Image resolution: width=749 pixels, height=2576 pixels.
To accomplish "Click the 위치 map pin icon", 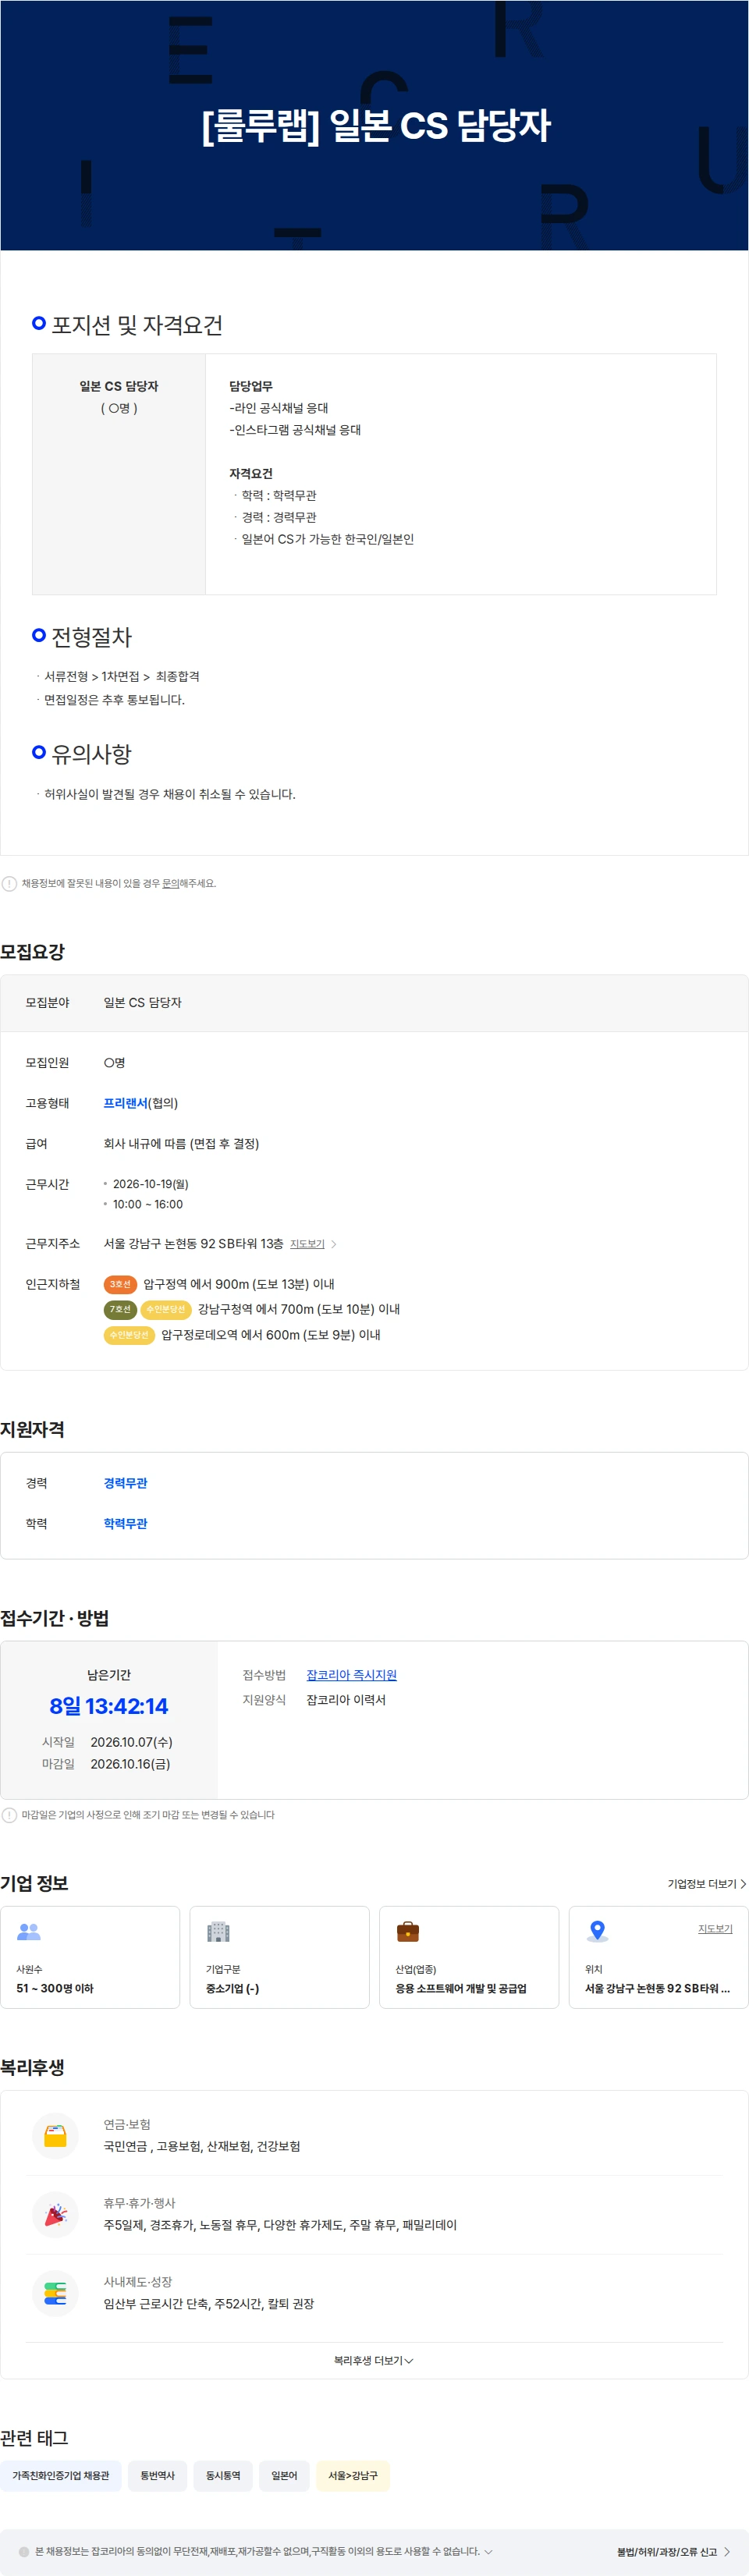I will pyautogui.click(x=597, y=1932).
